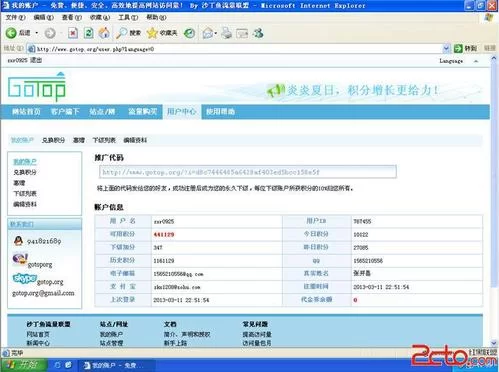Screen dimensions: 499x372
Task: Stop page loading with red X icon
Action: click(73, 33)
